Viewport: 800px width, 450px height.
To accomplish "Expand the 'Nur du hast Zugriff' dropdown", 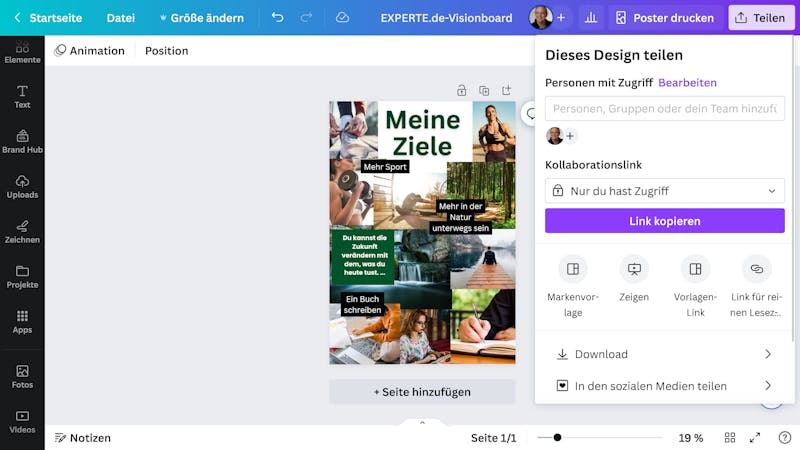I will tap(665, 191).
